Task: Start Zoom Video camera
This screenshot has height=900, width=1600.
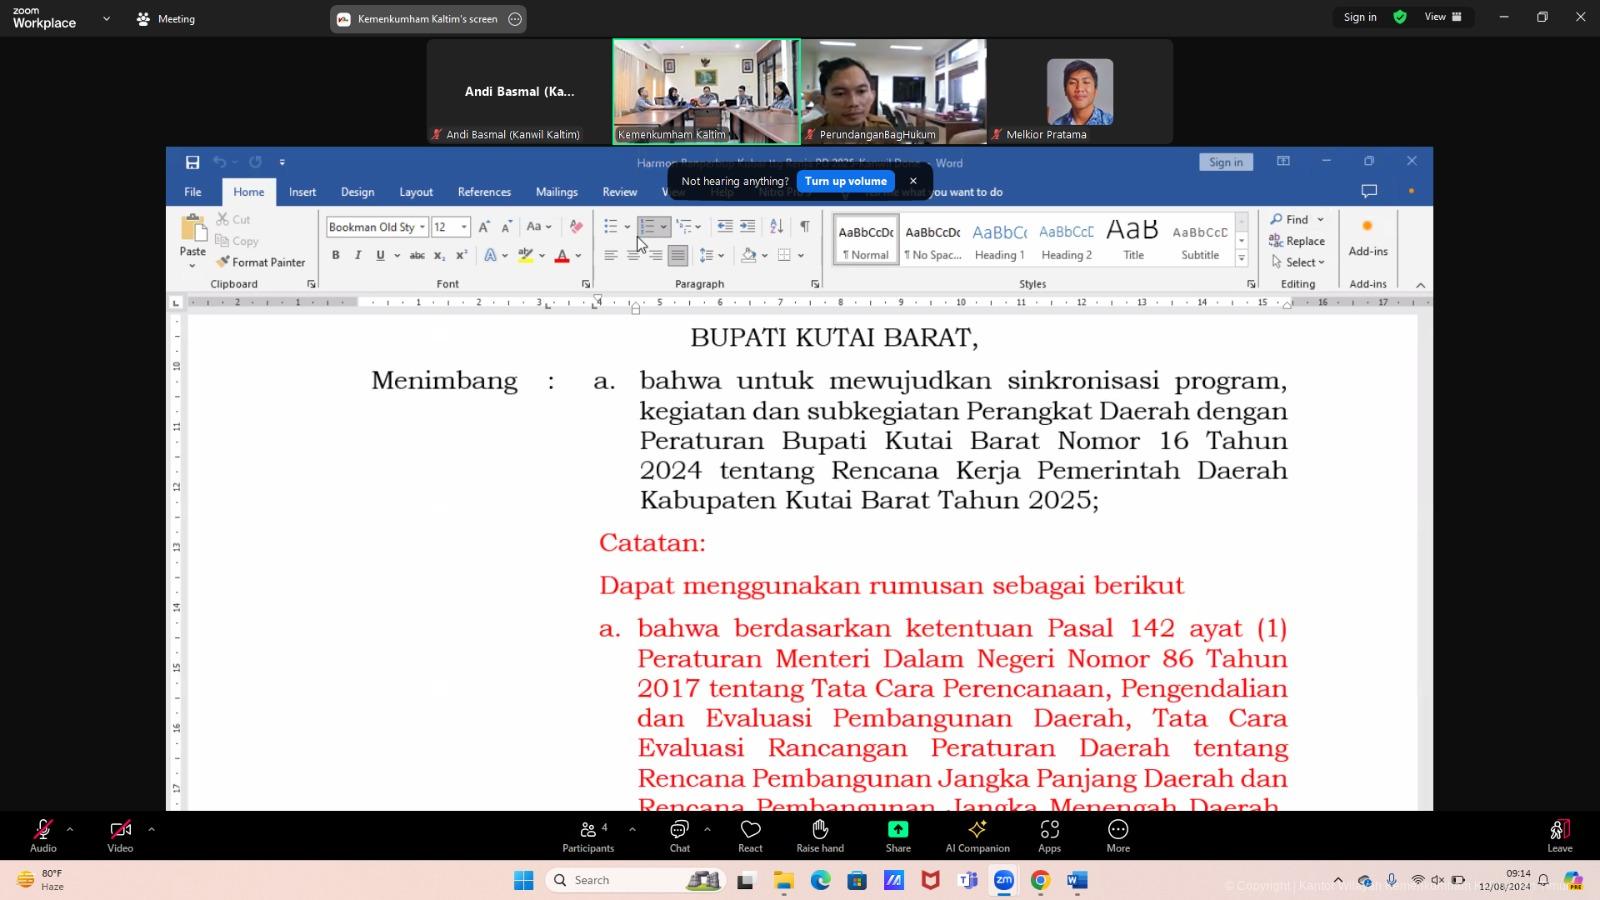Action: tap(120, 836)
